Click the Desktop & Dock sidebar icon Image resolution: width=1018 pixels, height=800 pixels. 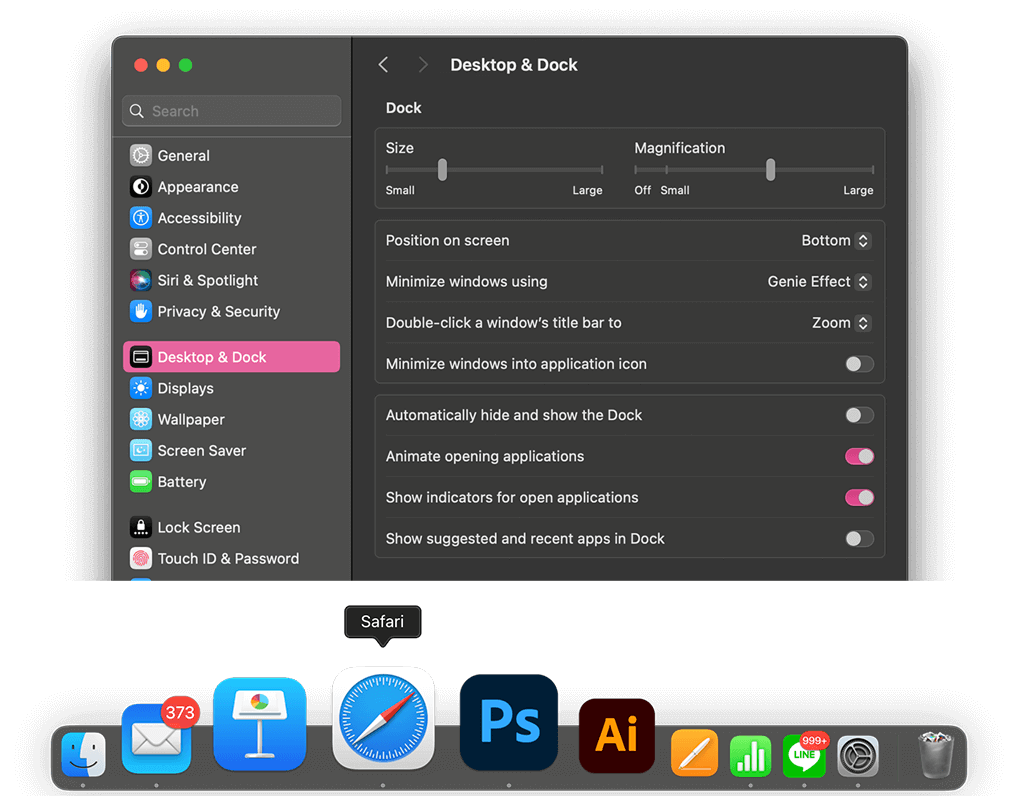(x=140, y=357)
